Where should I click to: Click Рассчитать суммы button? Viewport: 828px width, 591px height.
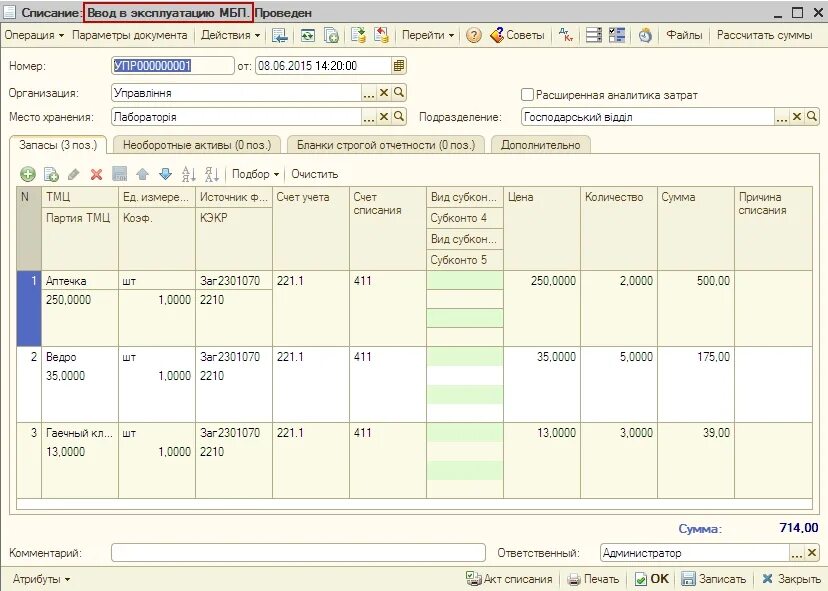pyautogui.click(x=764, y=35)
